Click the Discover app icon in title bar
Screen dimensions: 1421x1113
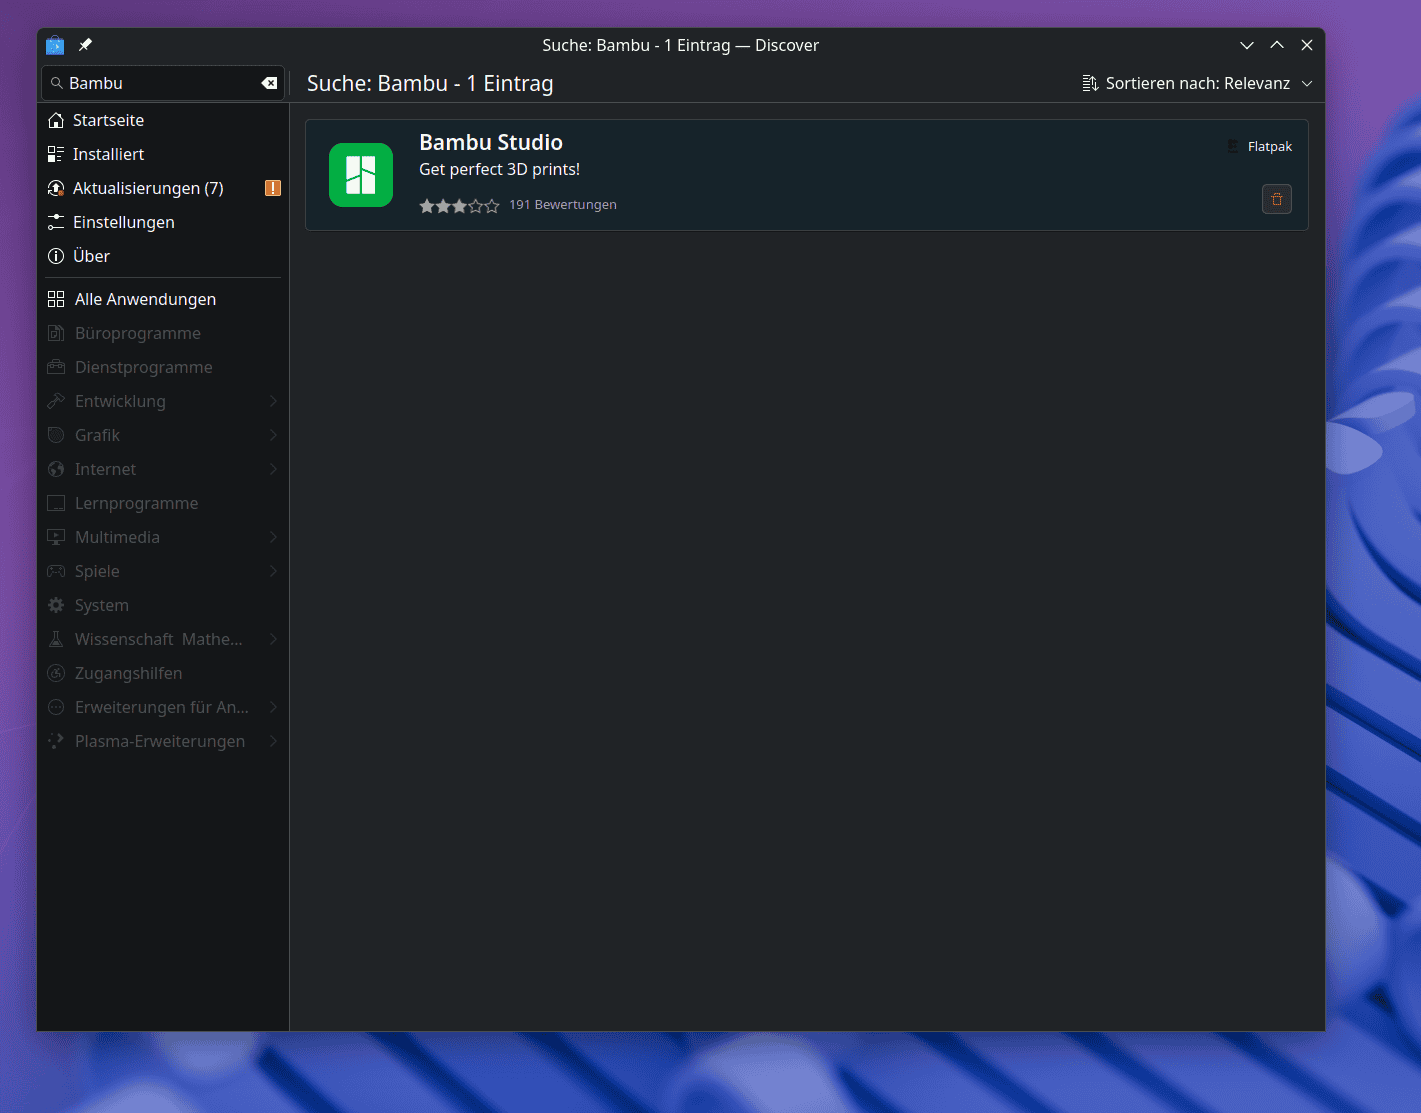[x=55, y=45]
